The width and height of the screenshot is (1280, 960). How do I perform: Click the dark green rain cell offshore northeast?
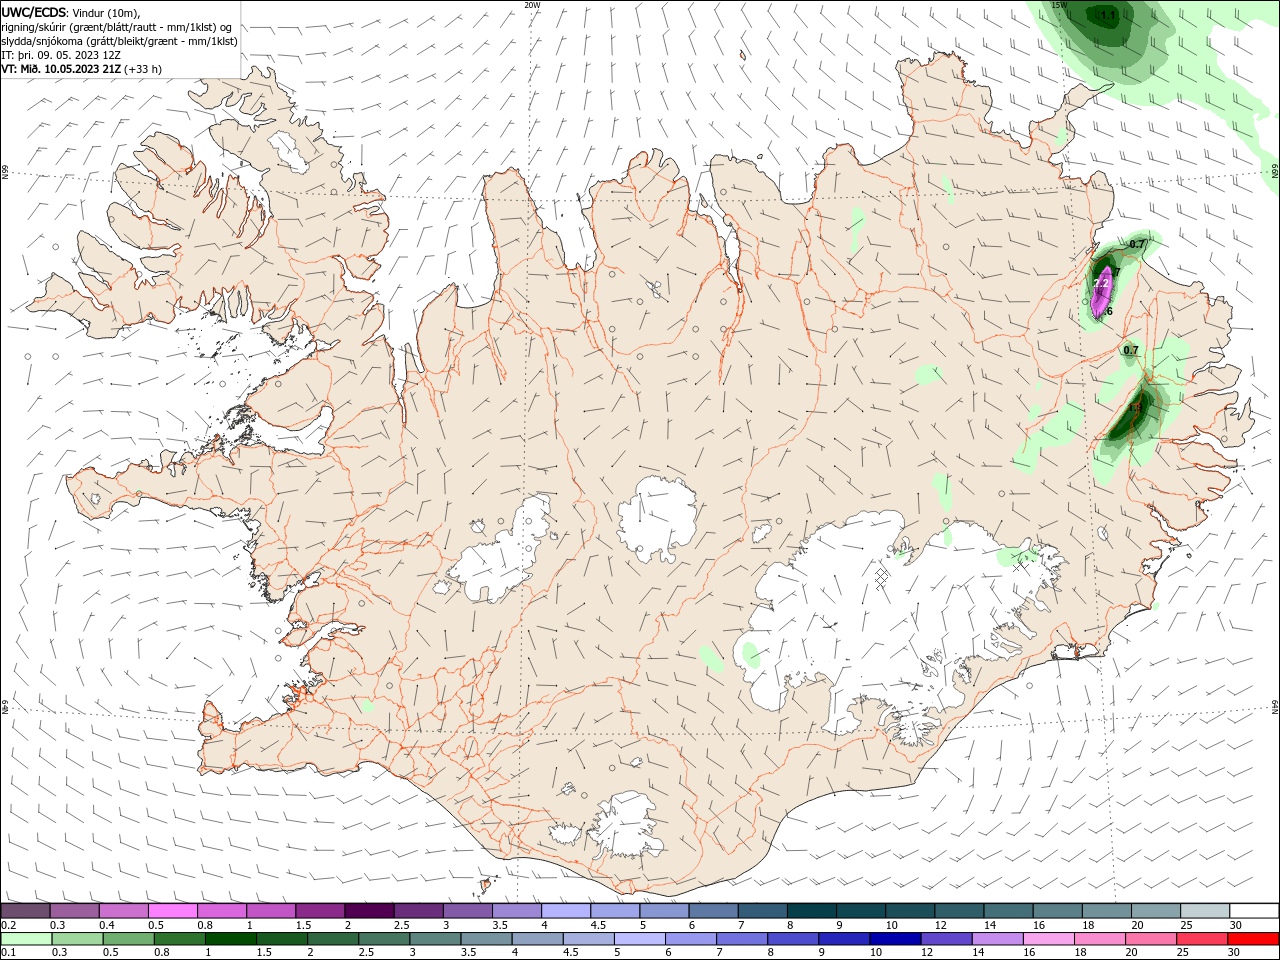(1108, 22)
